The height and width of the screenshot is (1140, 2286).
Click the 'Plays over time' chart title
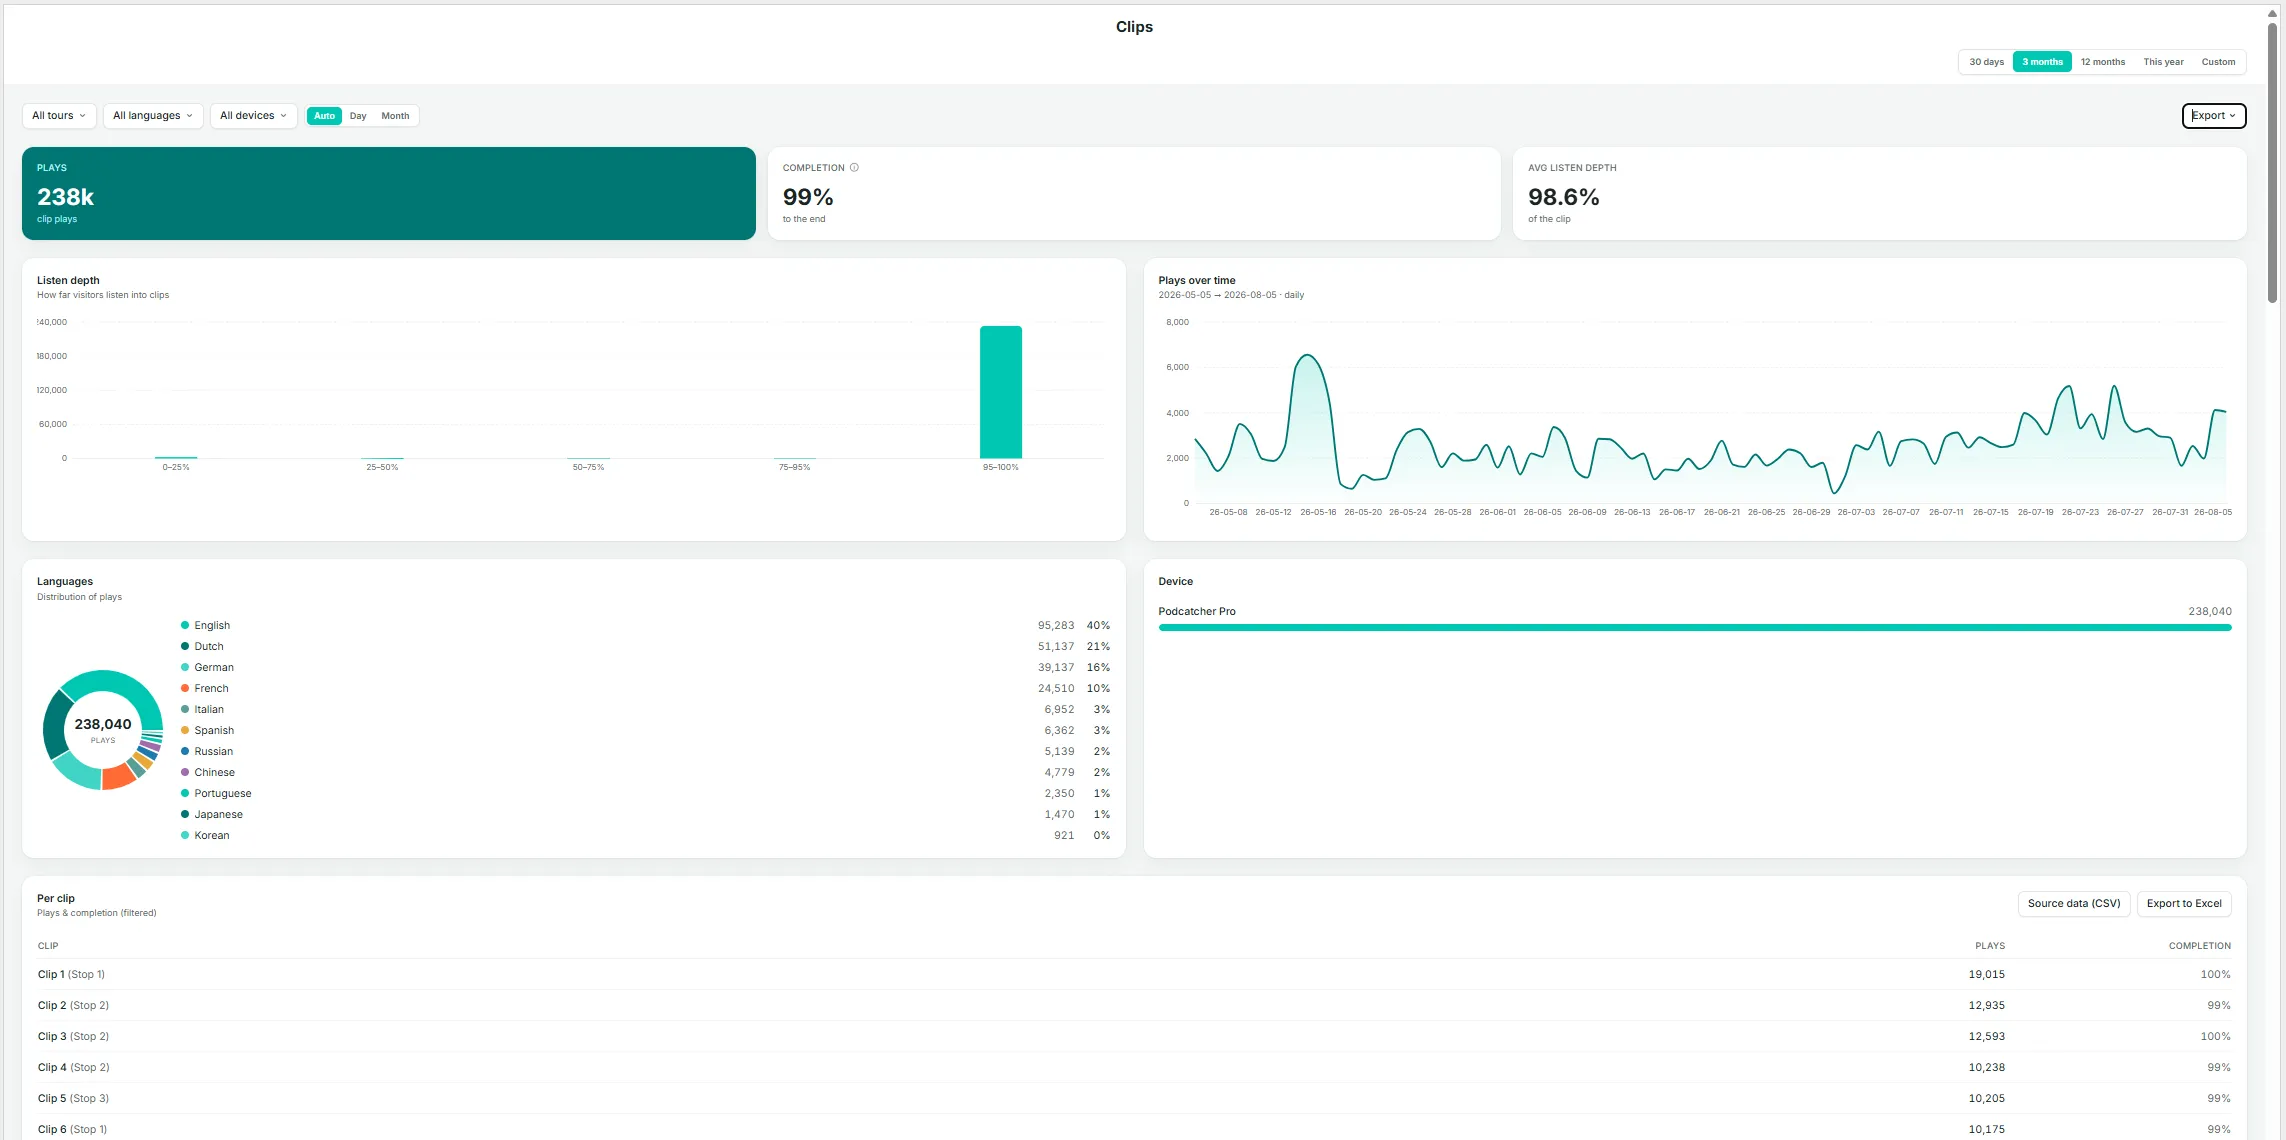coord(1197,281)
